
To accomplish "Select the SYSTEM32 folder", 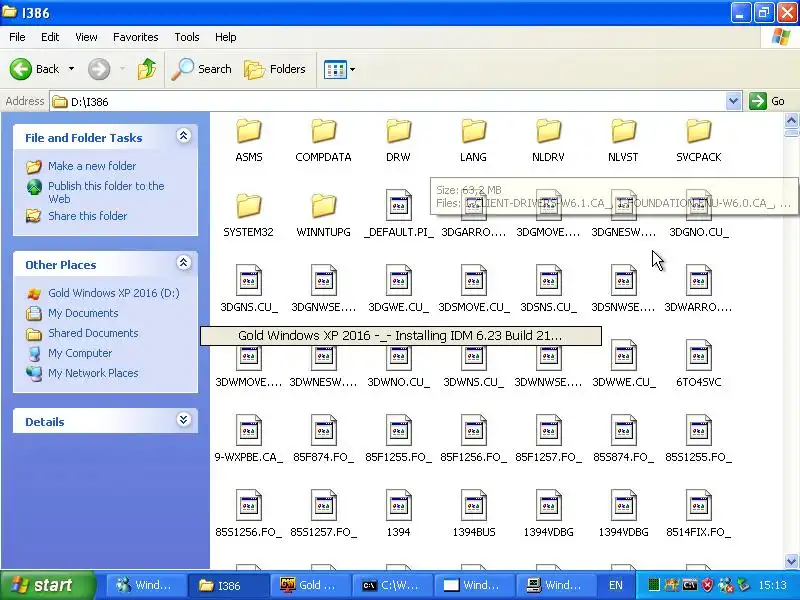I will tap(248, 216).
